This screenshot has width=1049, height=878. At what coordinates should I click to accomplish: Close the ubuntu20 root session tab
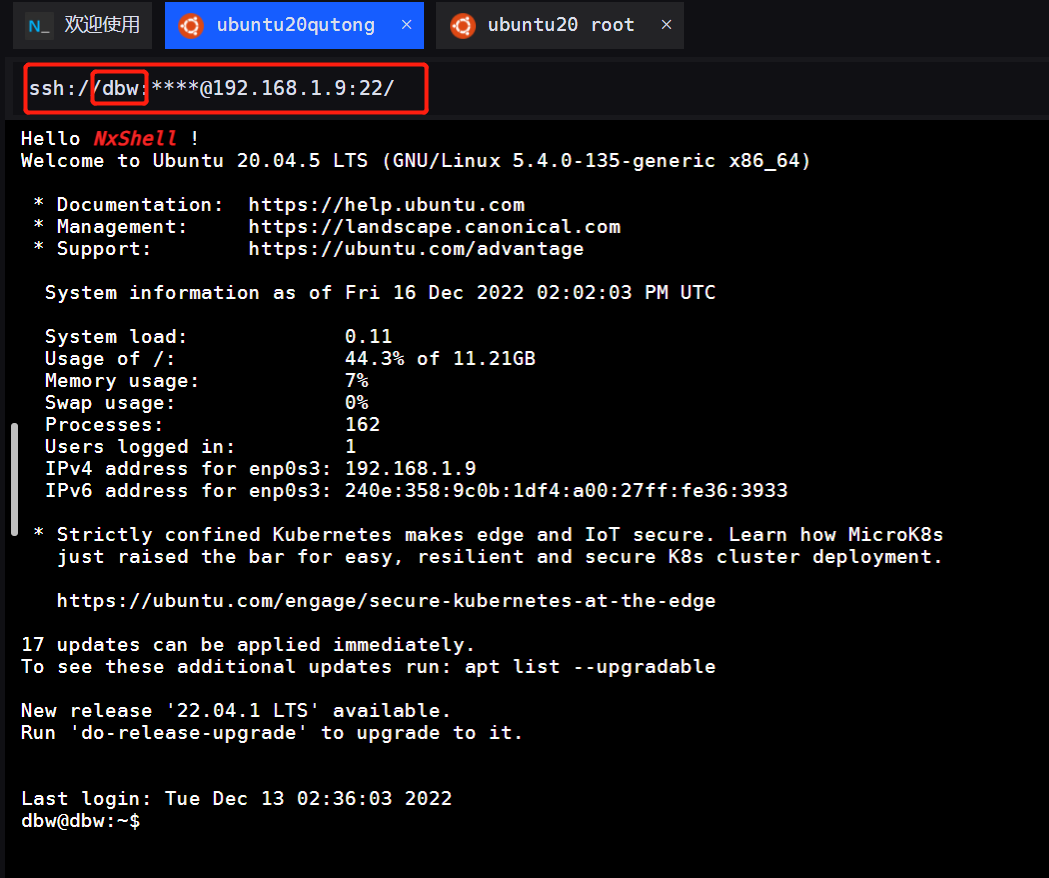pyautogui.click(x=666, y=24)
